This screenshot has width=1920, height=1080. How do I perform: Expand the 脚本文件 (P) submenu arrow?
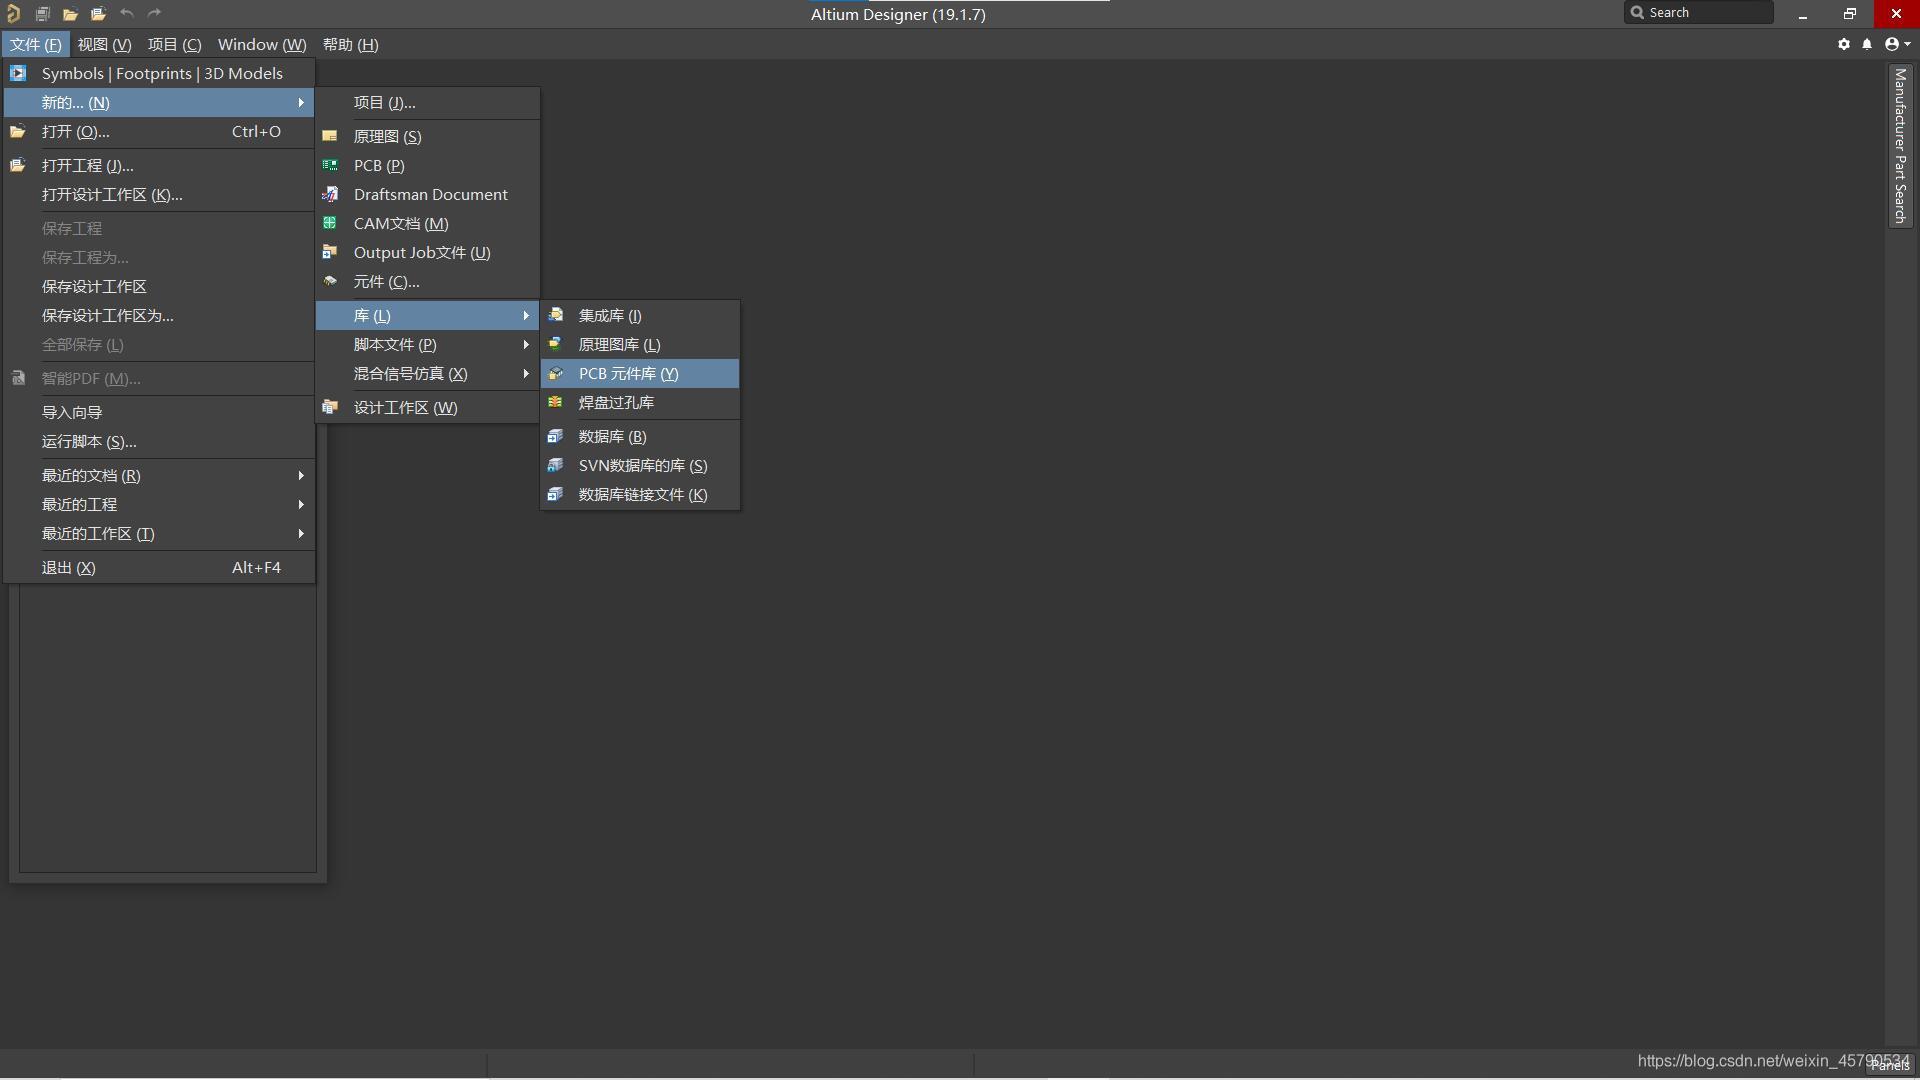pos(526,344)
